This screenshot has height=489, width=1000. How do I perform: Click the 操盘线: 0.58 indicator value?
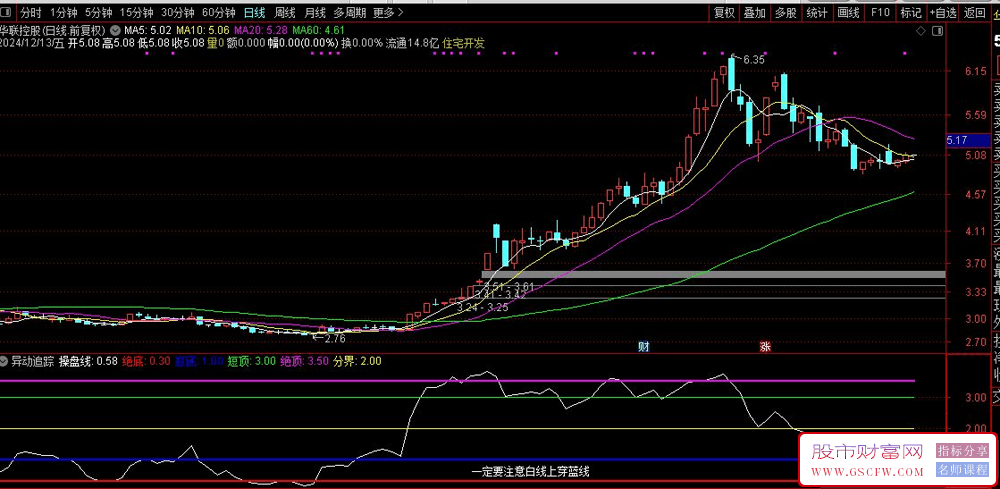[x=88, y=361]
